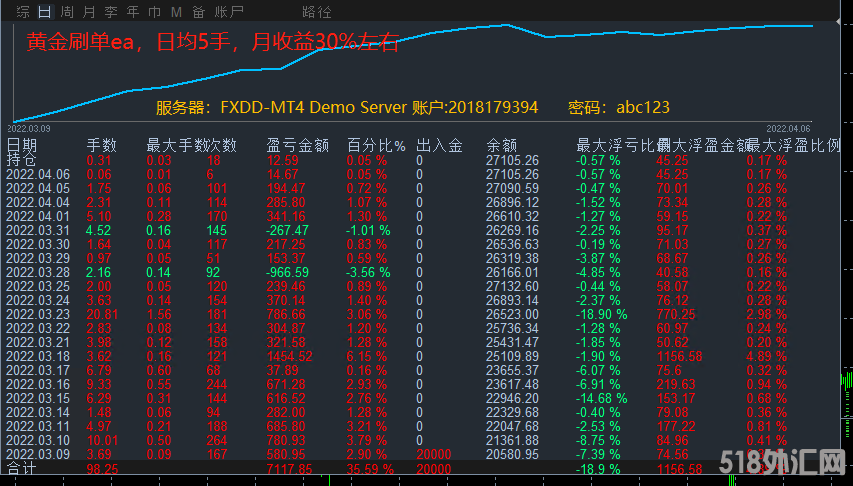Click the 20580.95 balance value
853x486 pixels.
pos(512,454)
